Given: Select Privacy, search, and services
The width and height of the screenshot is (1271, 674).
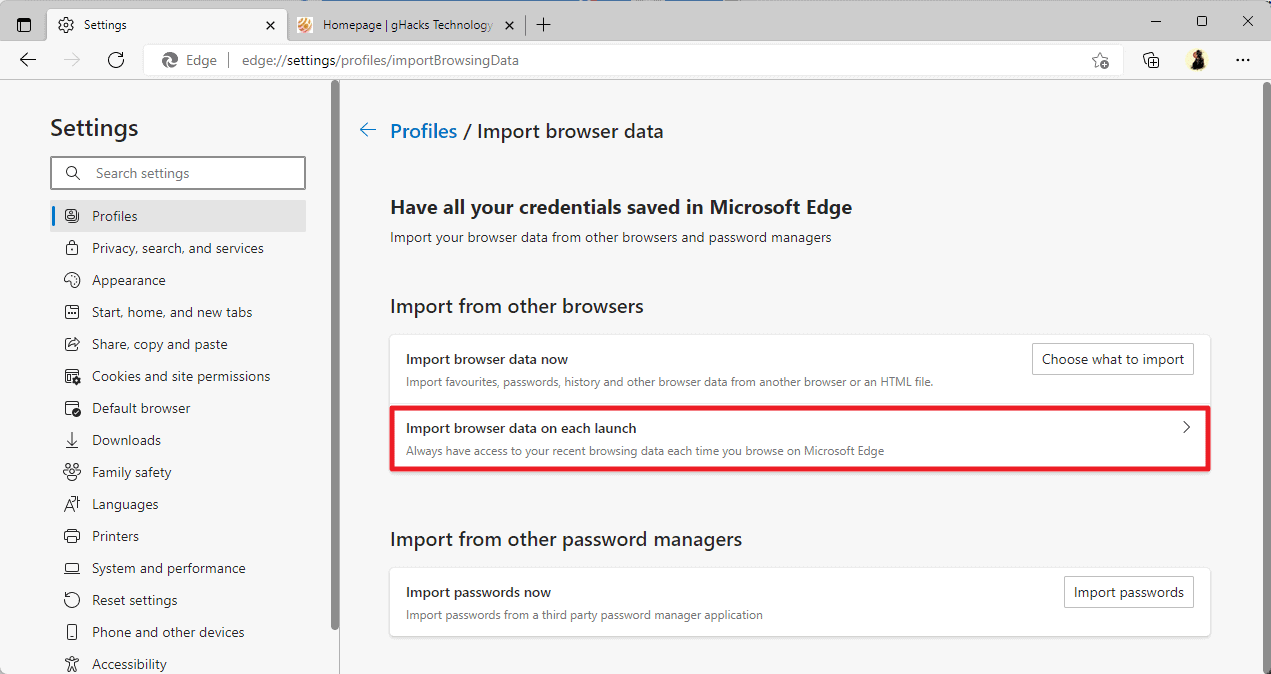Looking at the screenshot, I should (x=178, y=247).
